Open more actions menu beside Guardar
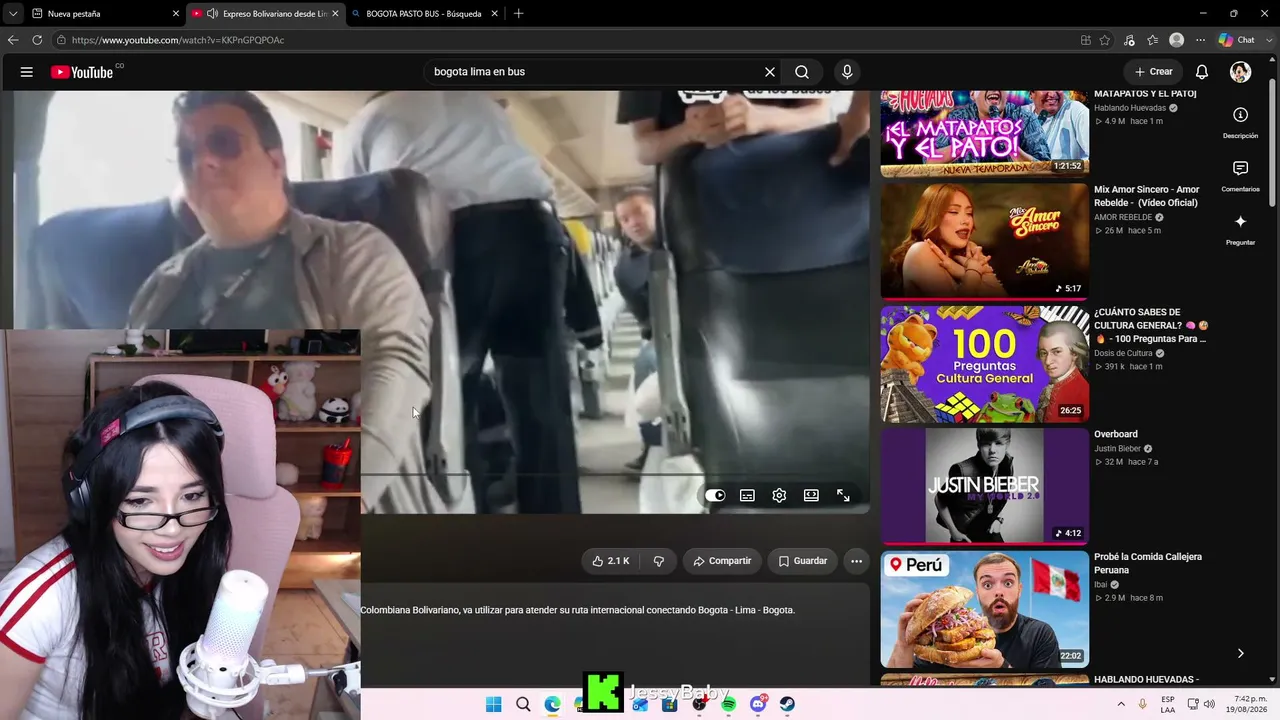1280x720 pixels. [856, 561]
